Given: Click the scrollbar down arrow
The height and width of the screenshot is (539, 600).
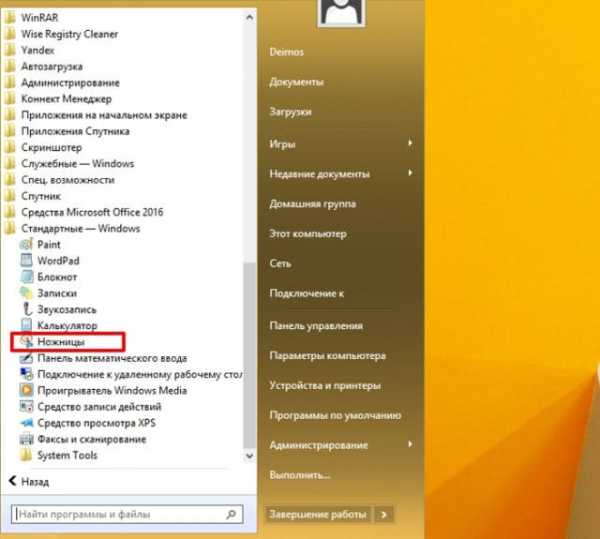Looking at the screenshot, I should tap(250, 455).
